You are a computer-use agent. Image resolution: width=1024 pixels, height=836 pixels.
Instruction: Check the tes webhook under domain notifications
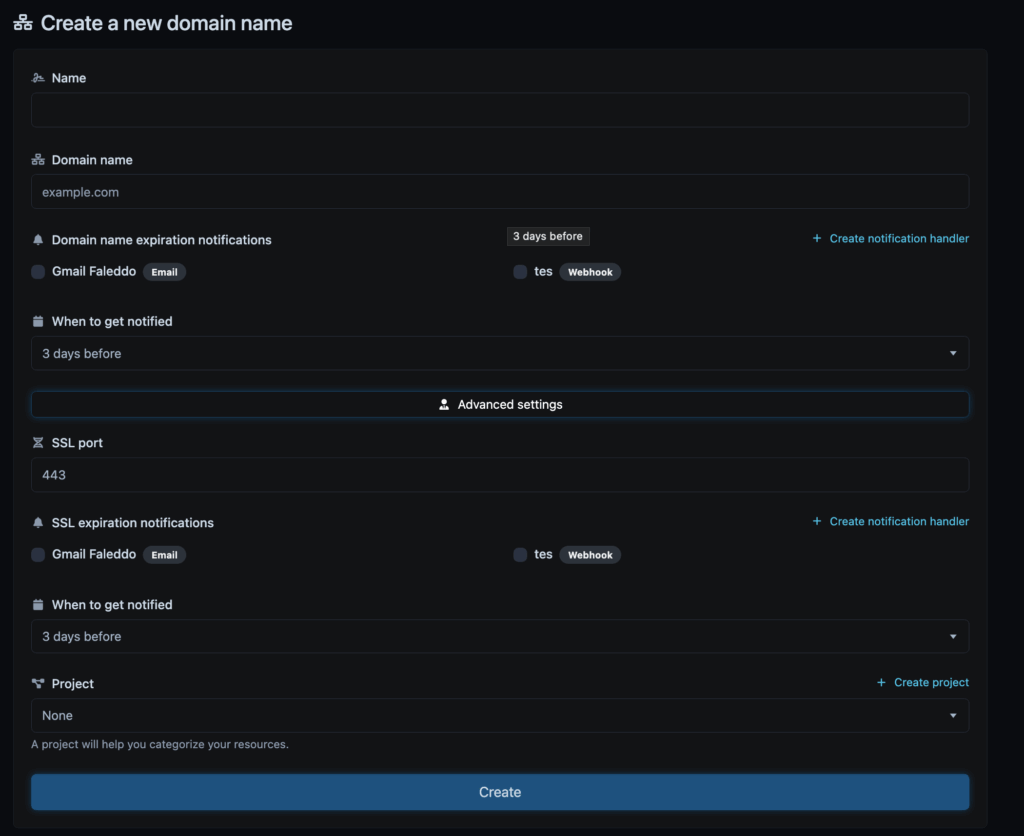(x=520, y=272)
